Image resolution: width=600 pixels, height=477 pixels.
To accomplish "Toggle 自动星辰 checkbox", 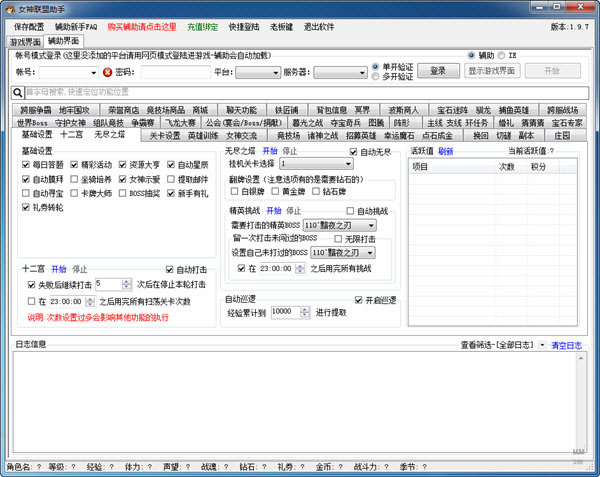I will click(171, 165).
